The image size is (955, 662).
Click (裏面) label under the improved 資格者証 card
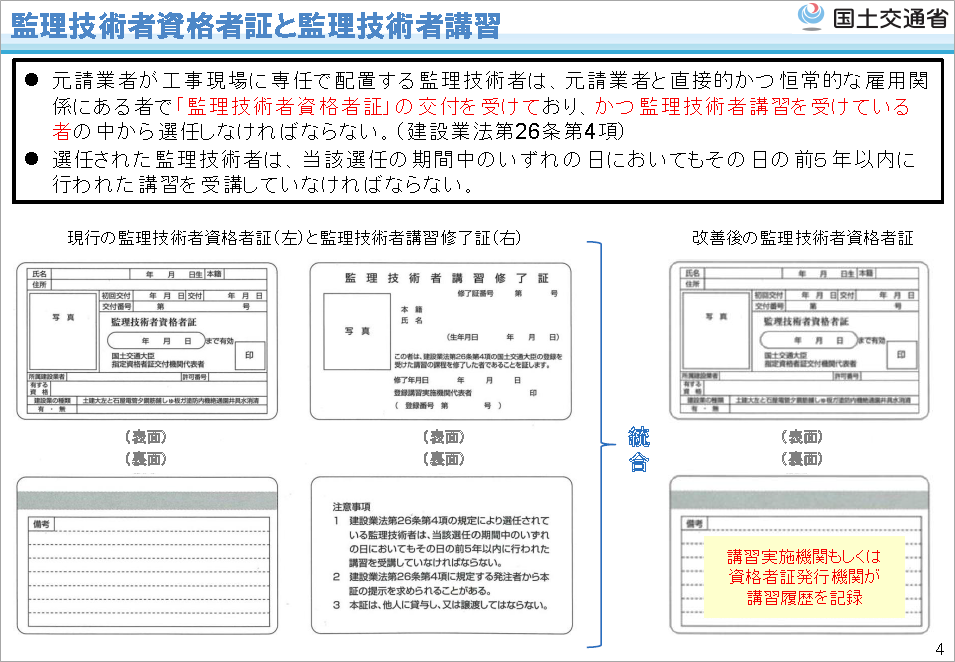click(802, 459)
